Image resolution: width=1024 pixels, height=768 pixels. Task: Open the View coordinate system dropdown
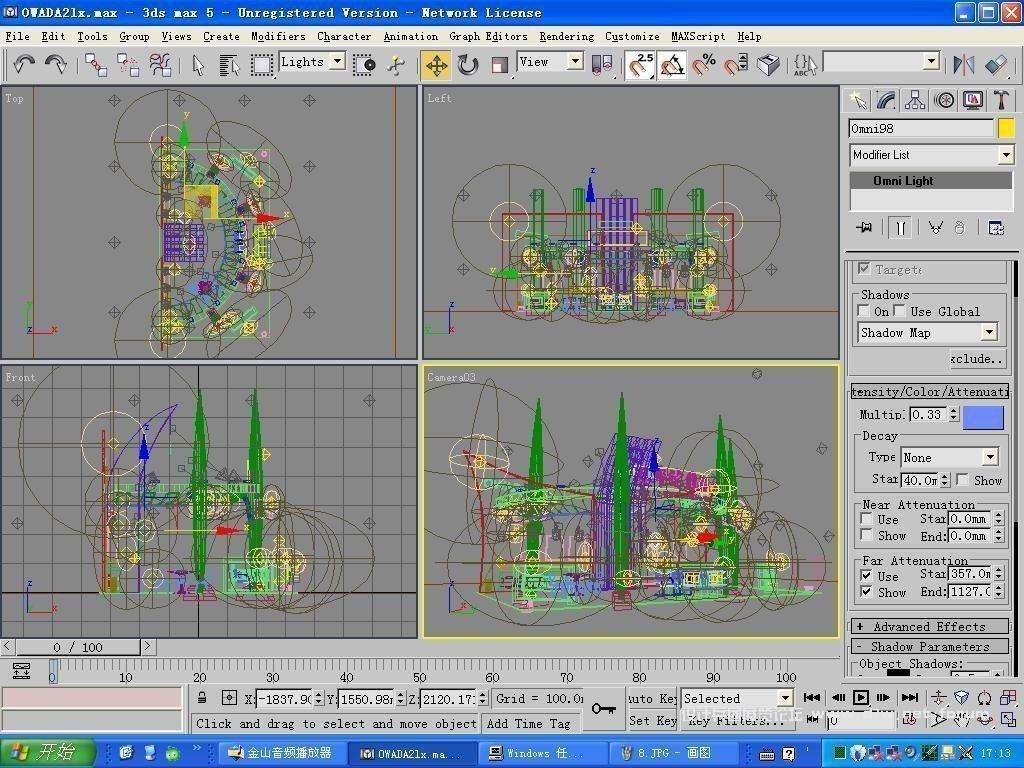575,61
